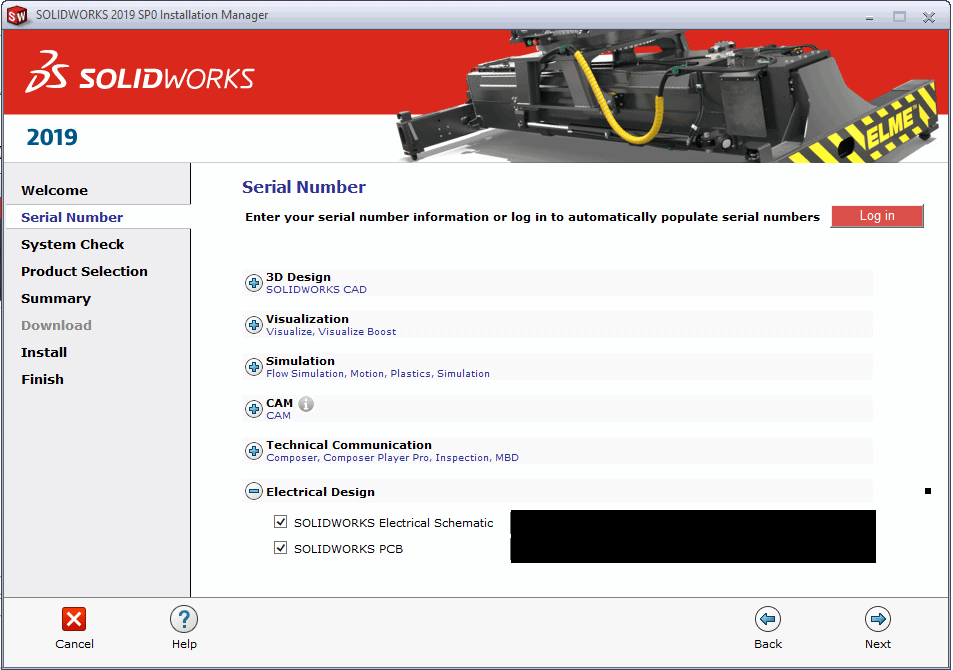
Task: Minimize the Installation Manager window
Action: click(x=870, y=17)
